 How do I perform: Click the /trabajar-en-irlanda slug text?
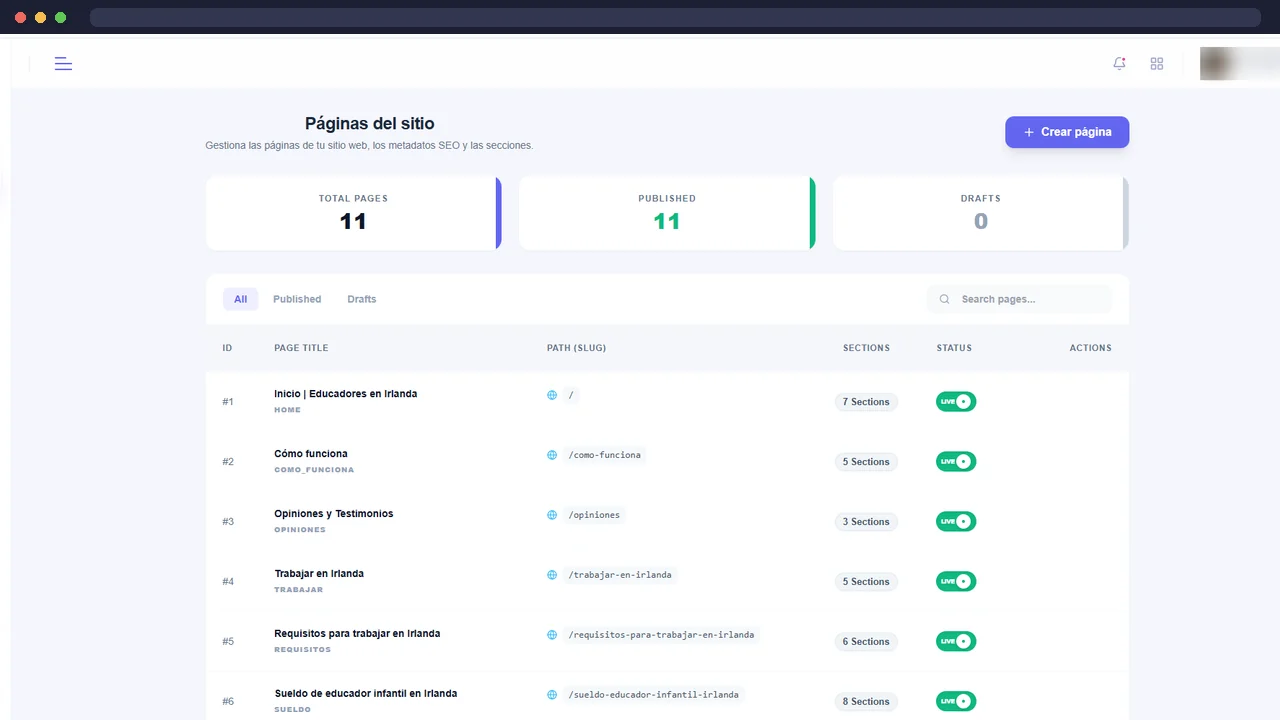point(620,575)
